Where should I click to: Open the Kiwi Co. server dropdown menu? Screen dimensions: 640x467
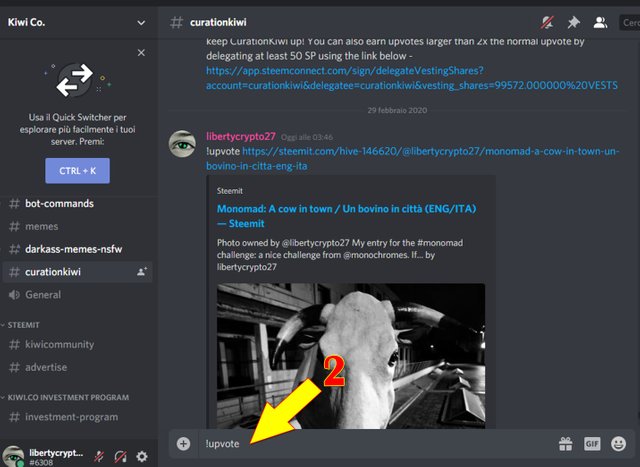coord(141,23)
